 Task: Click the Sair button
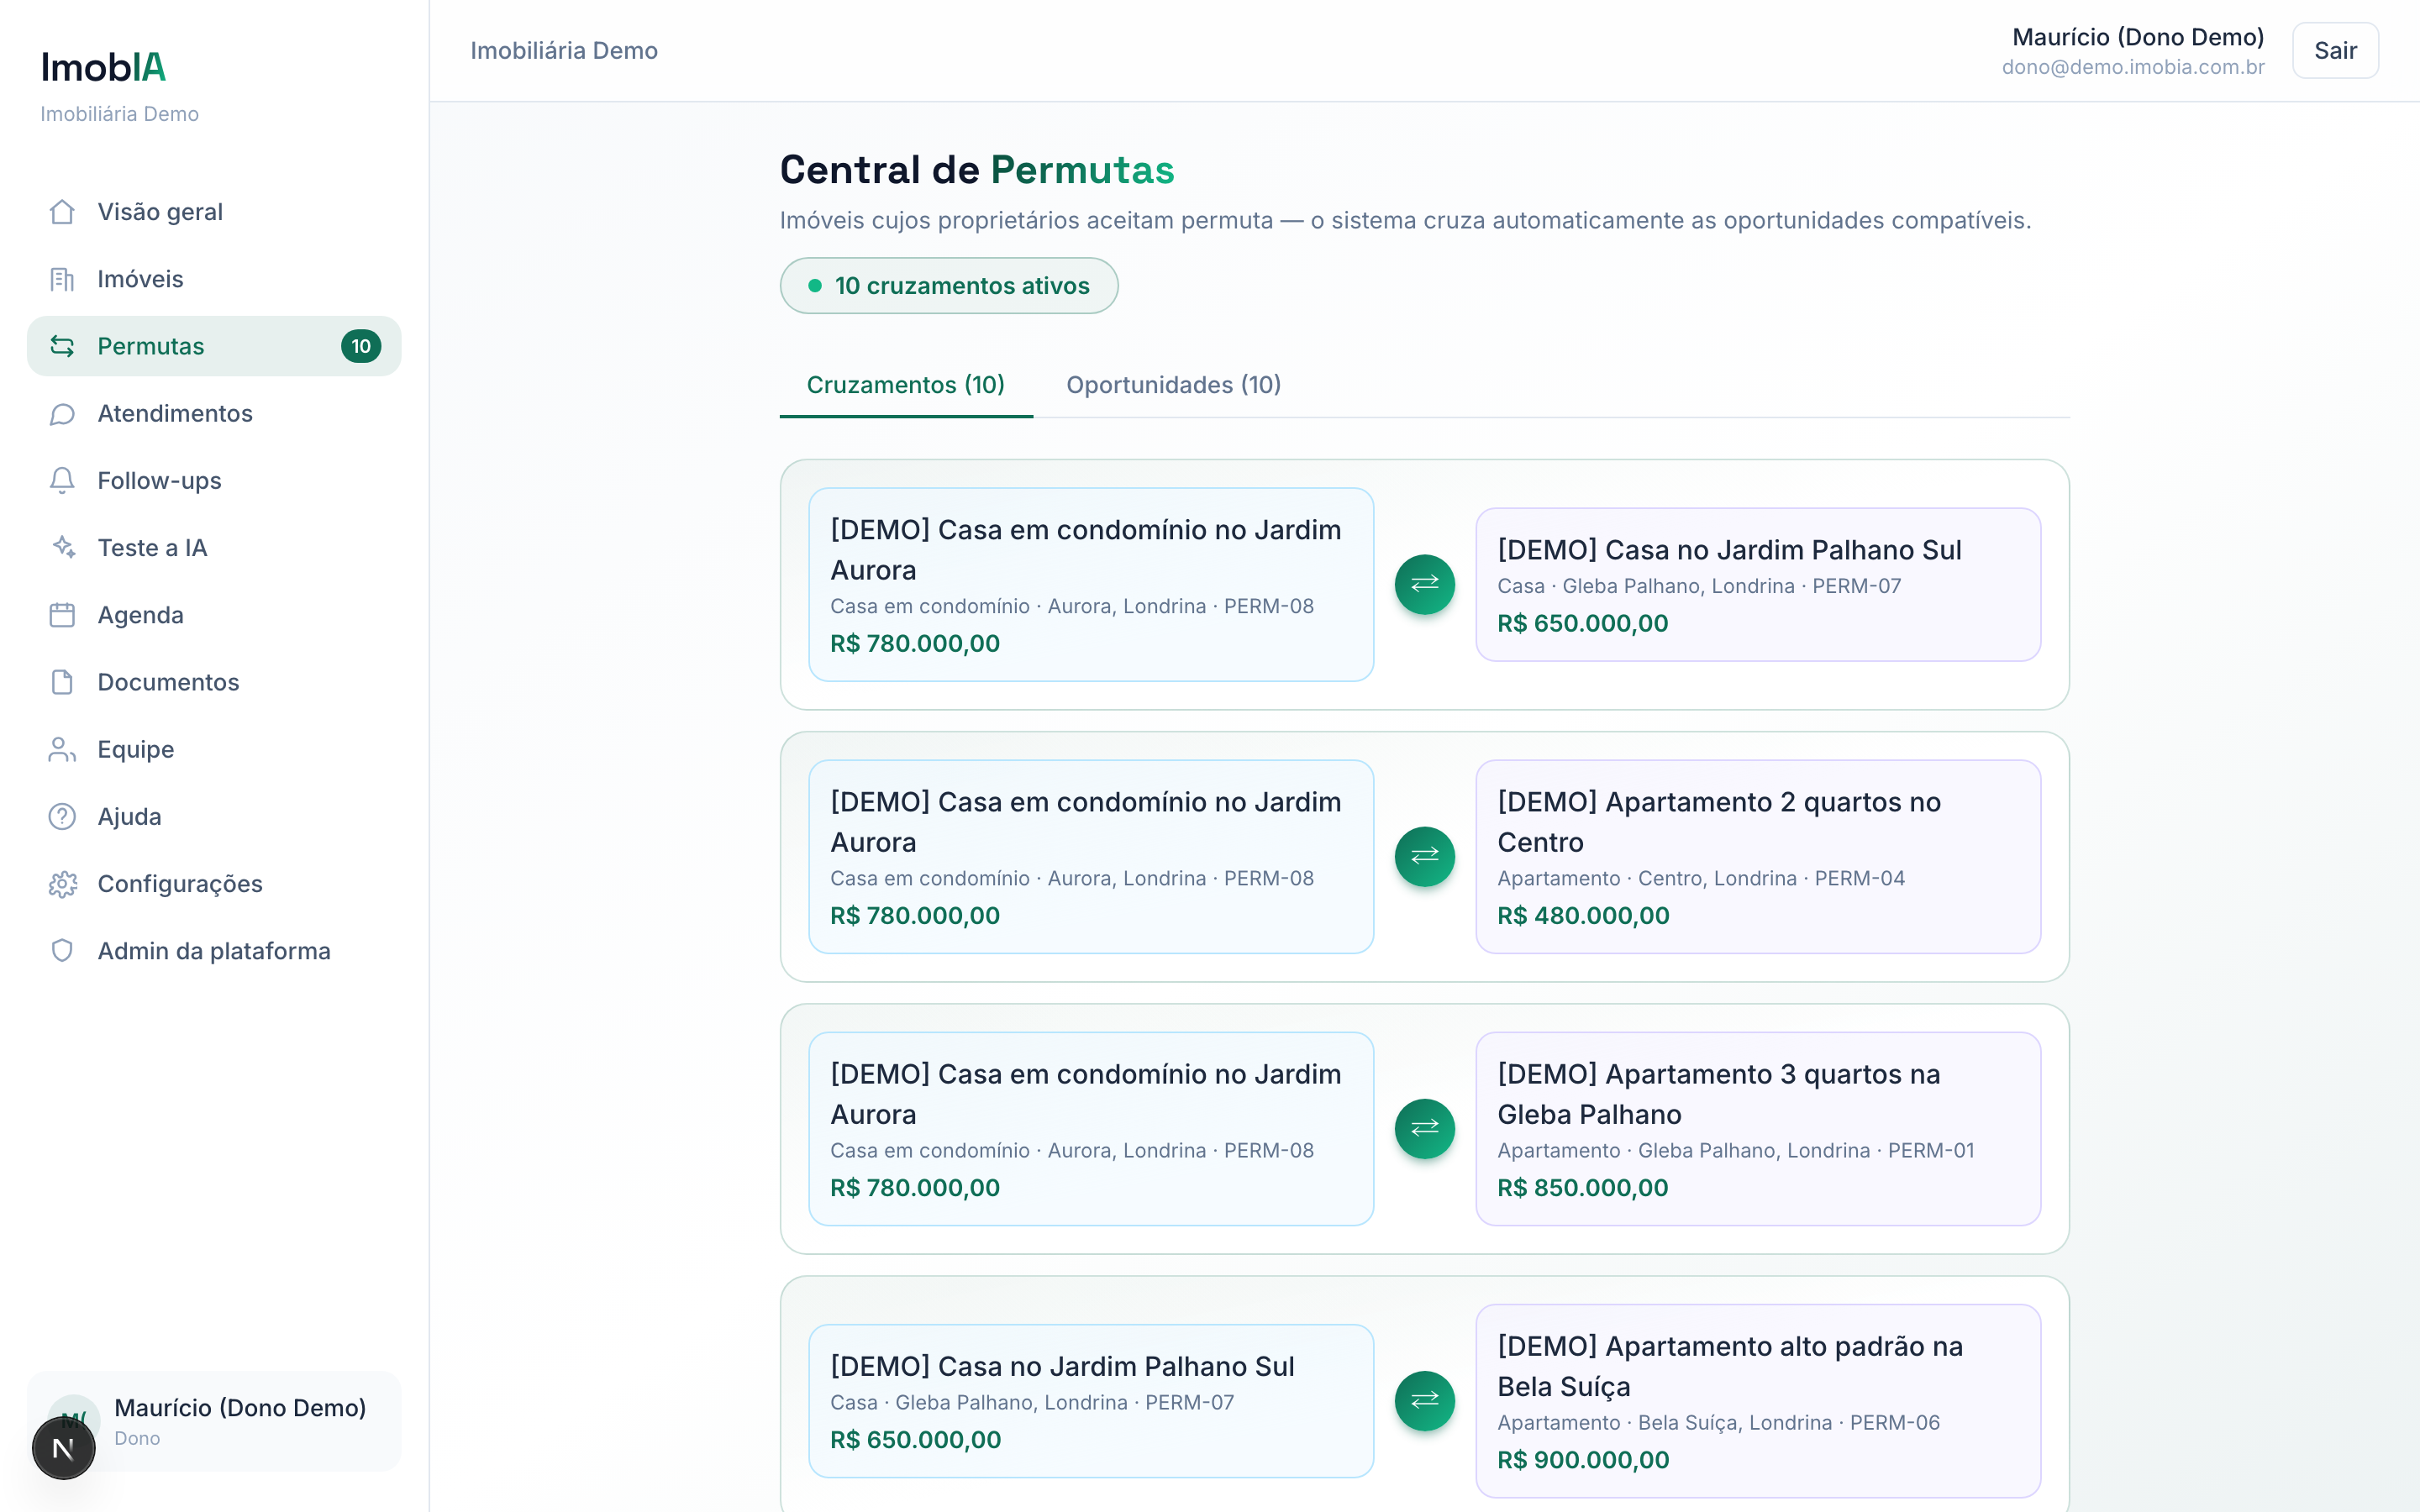2335,50
